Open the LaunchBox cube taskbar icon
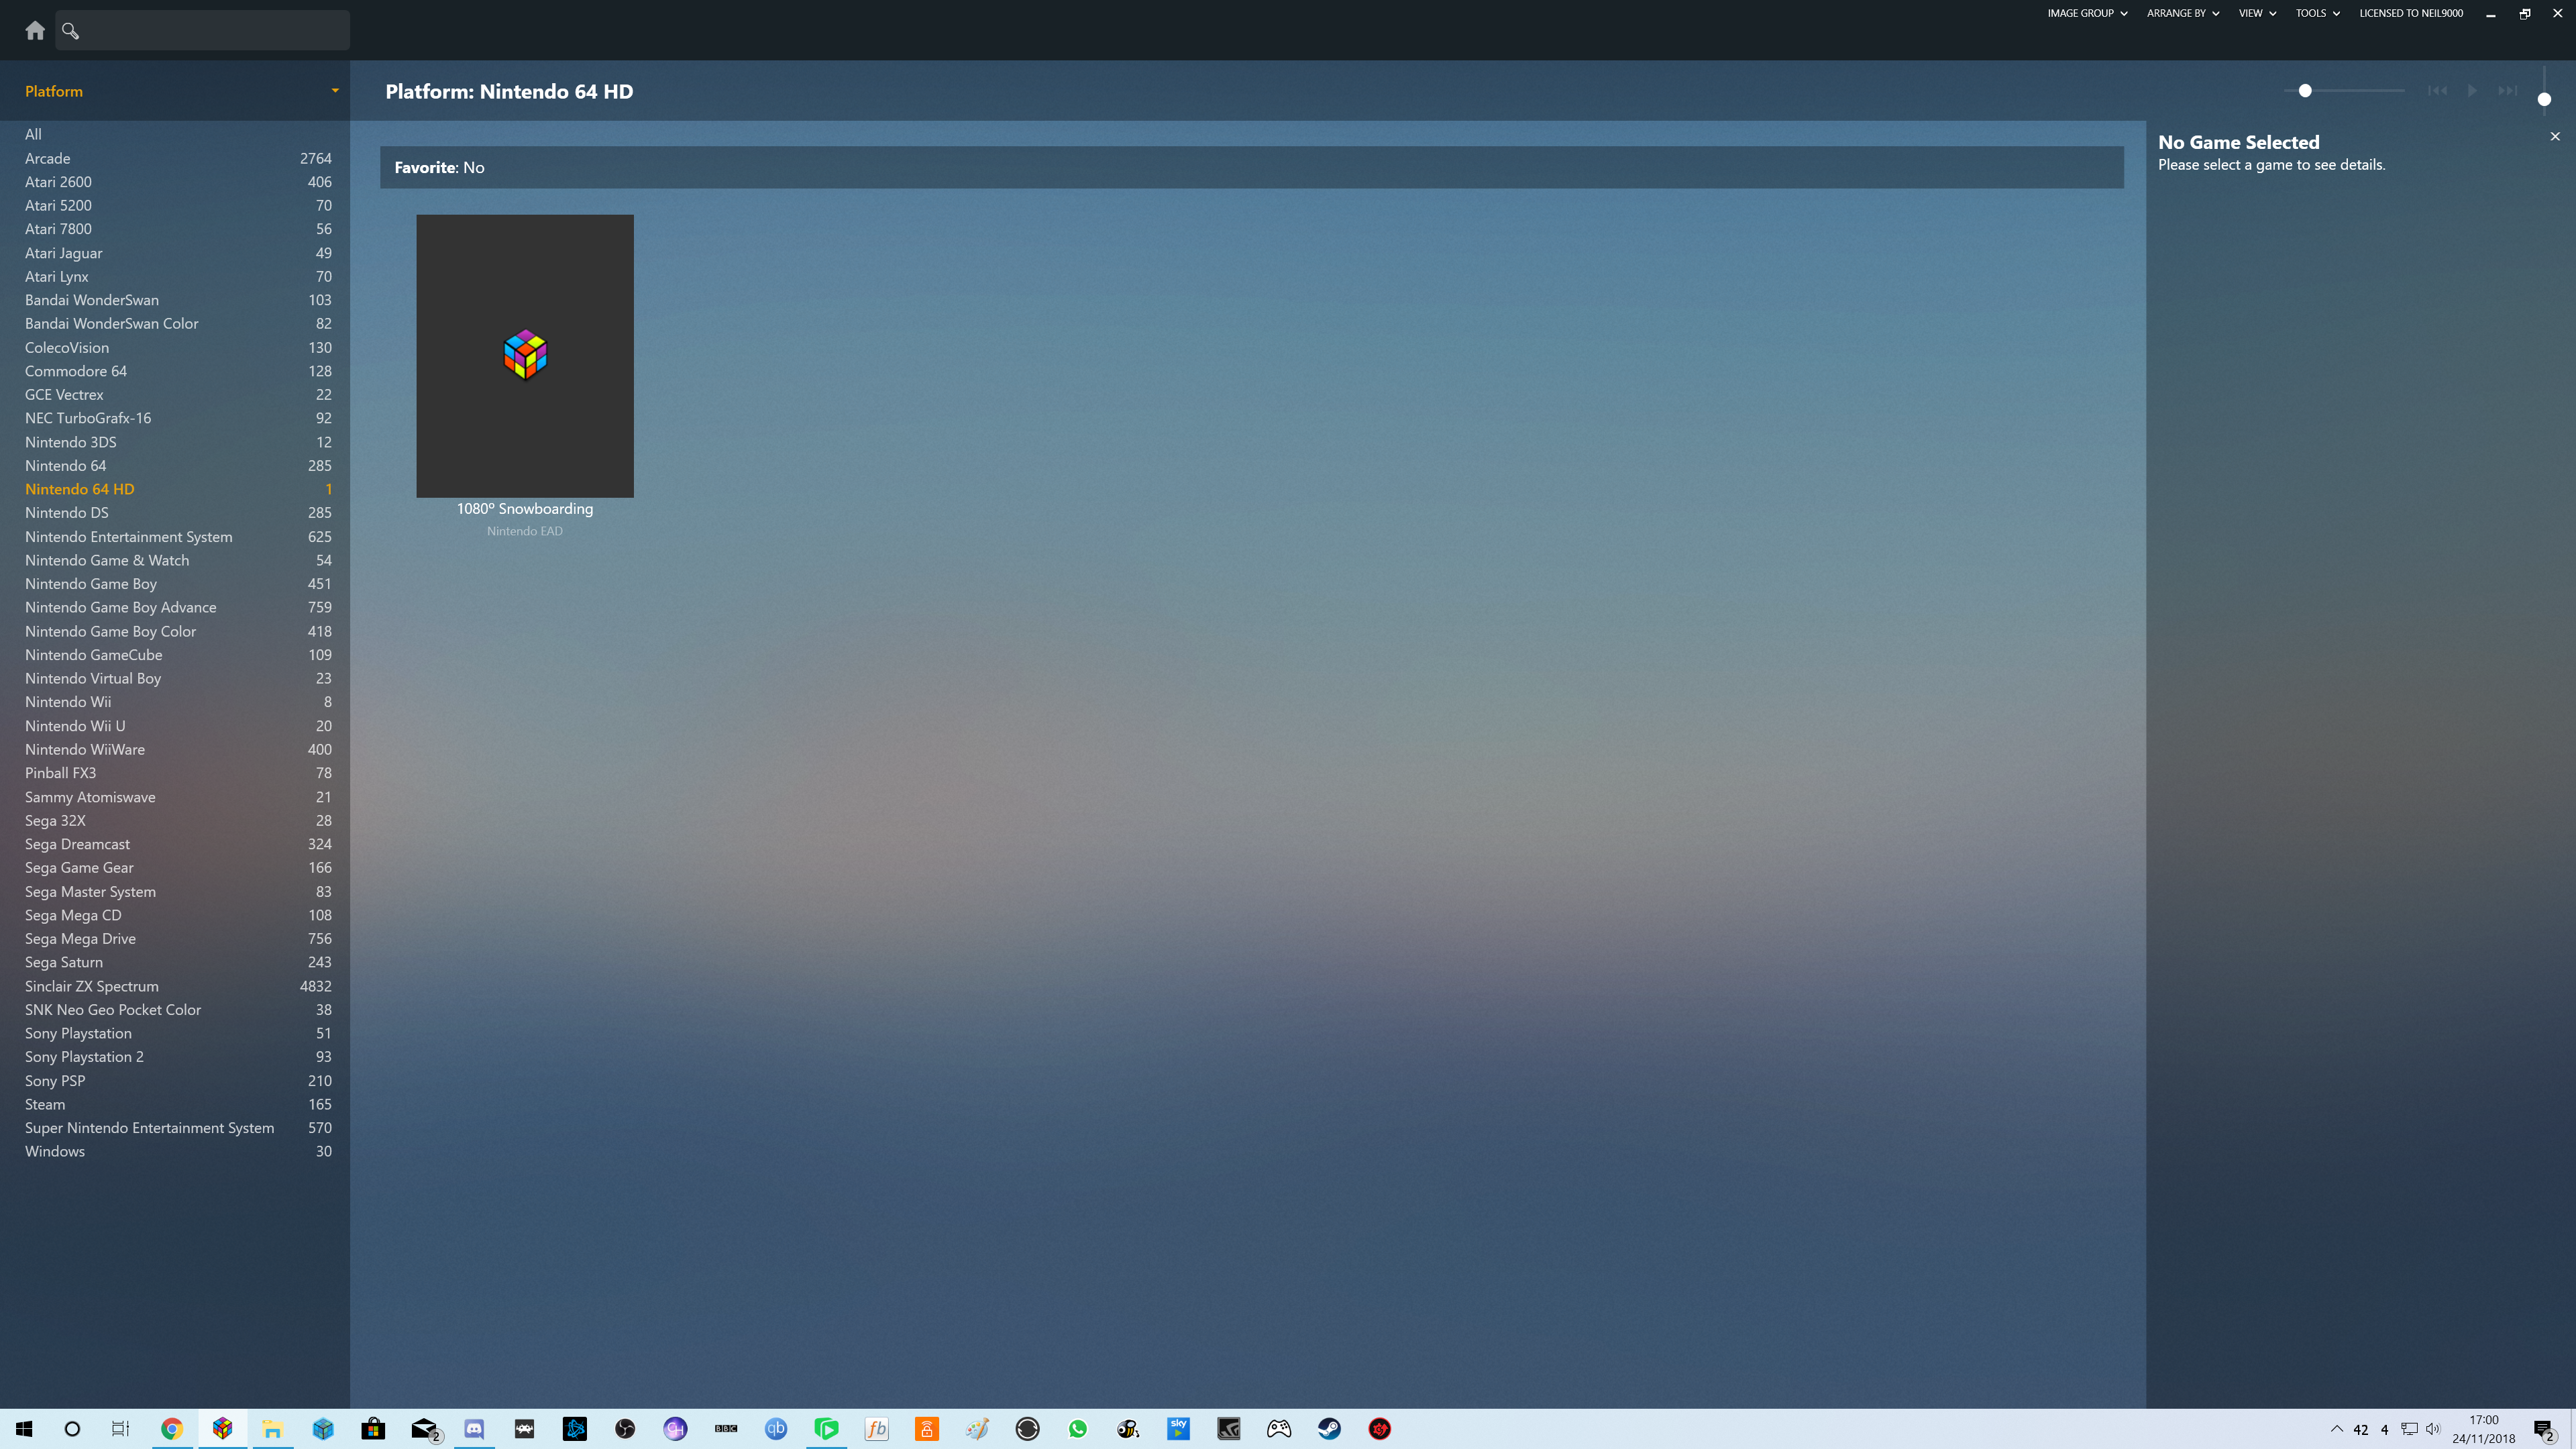Viewport: 2576px width, 1449px height. coord(222,1429)
